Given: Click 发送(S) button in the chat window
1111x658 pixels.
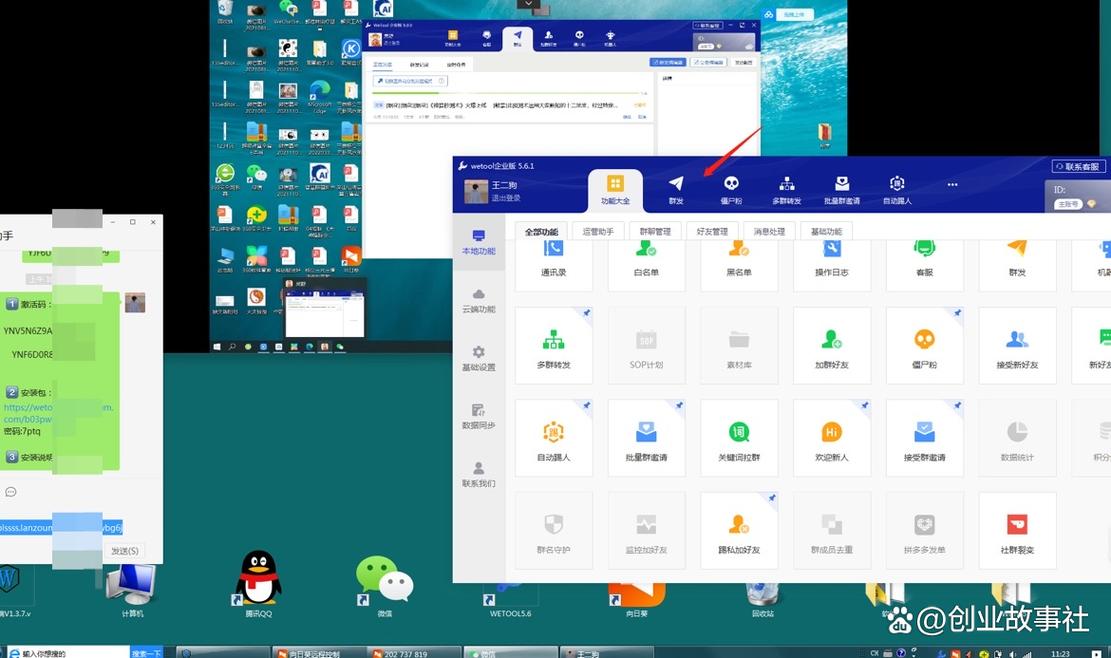Looking at the screenshot, I should click(125, 550).
